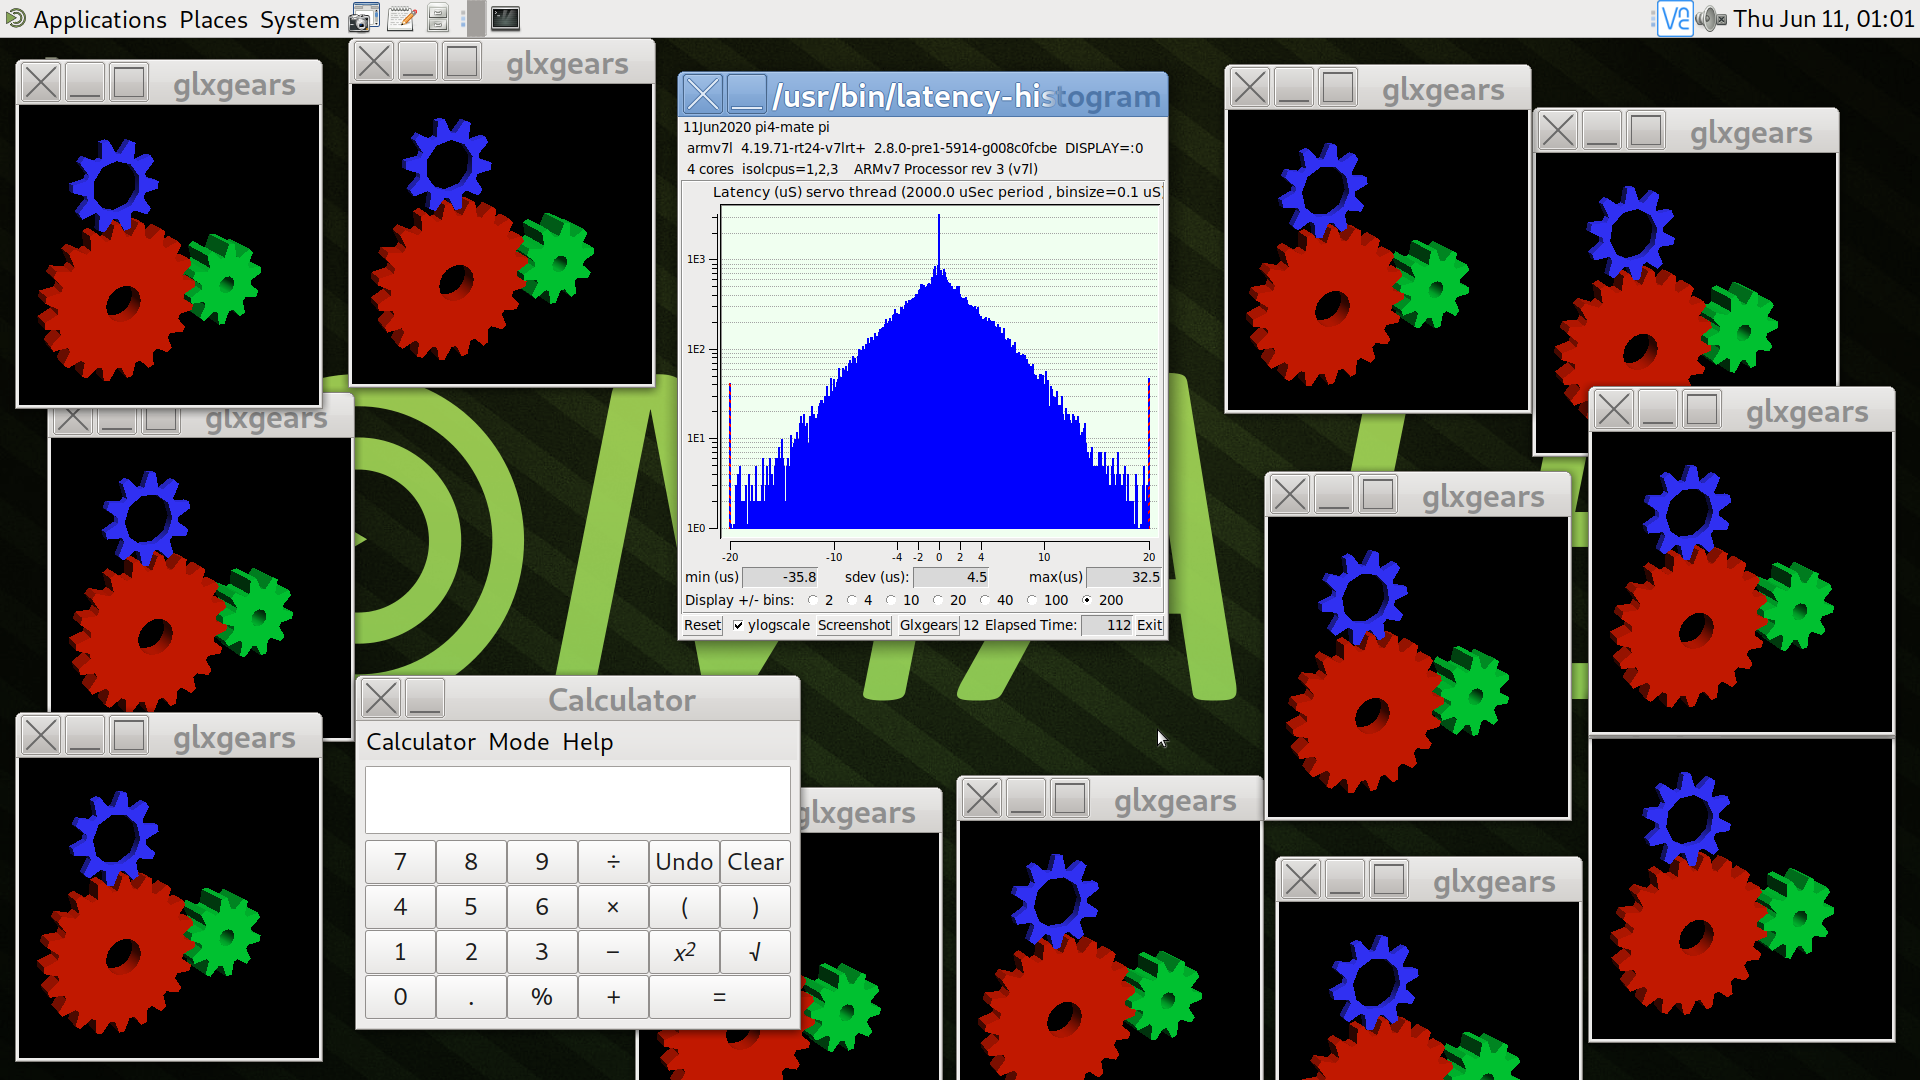Click the minus key in Calculator
The image size is (1920, 1080).
click(x=613, y=952)
